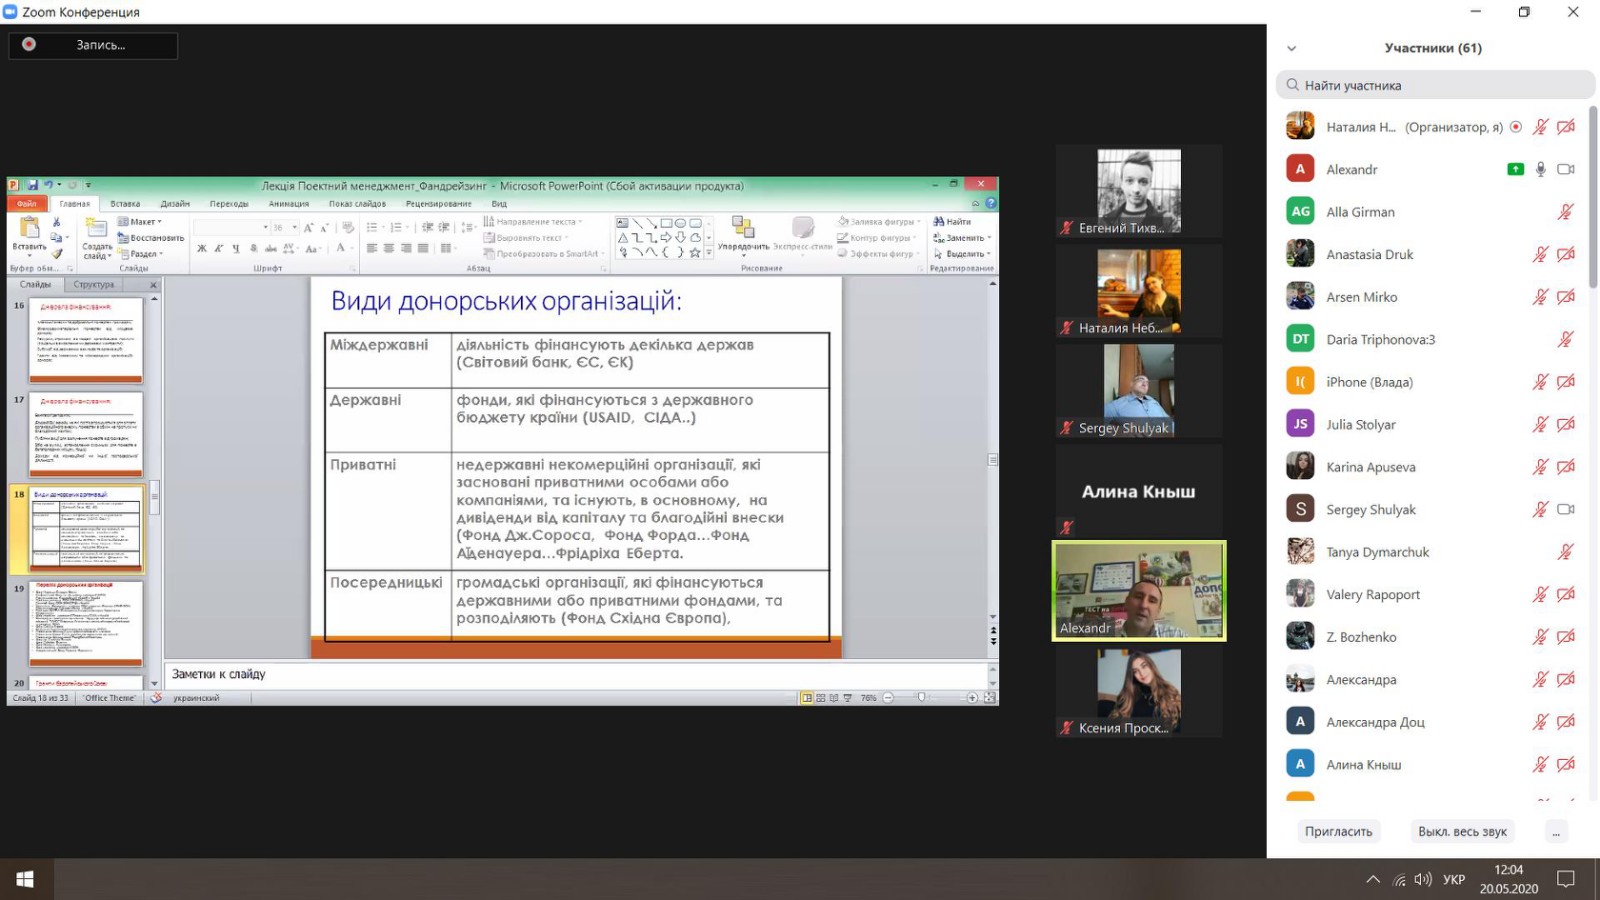Screen dimensions: 1600x900
Task: Click Выкл. весь звук button
Action: click(1462, 831)
